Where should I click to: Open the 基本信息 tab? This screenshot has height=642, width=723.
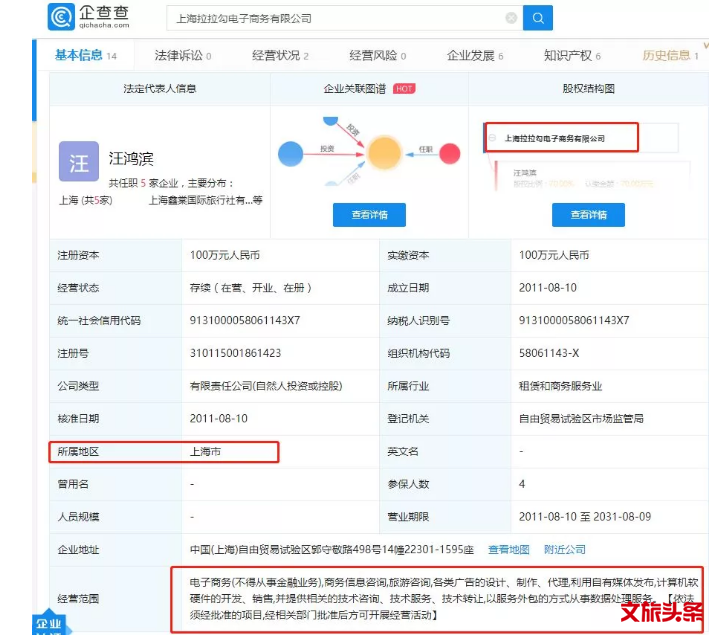85,56
